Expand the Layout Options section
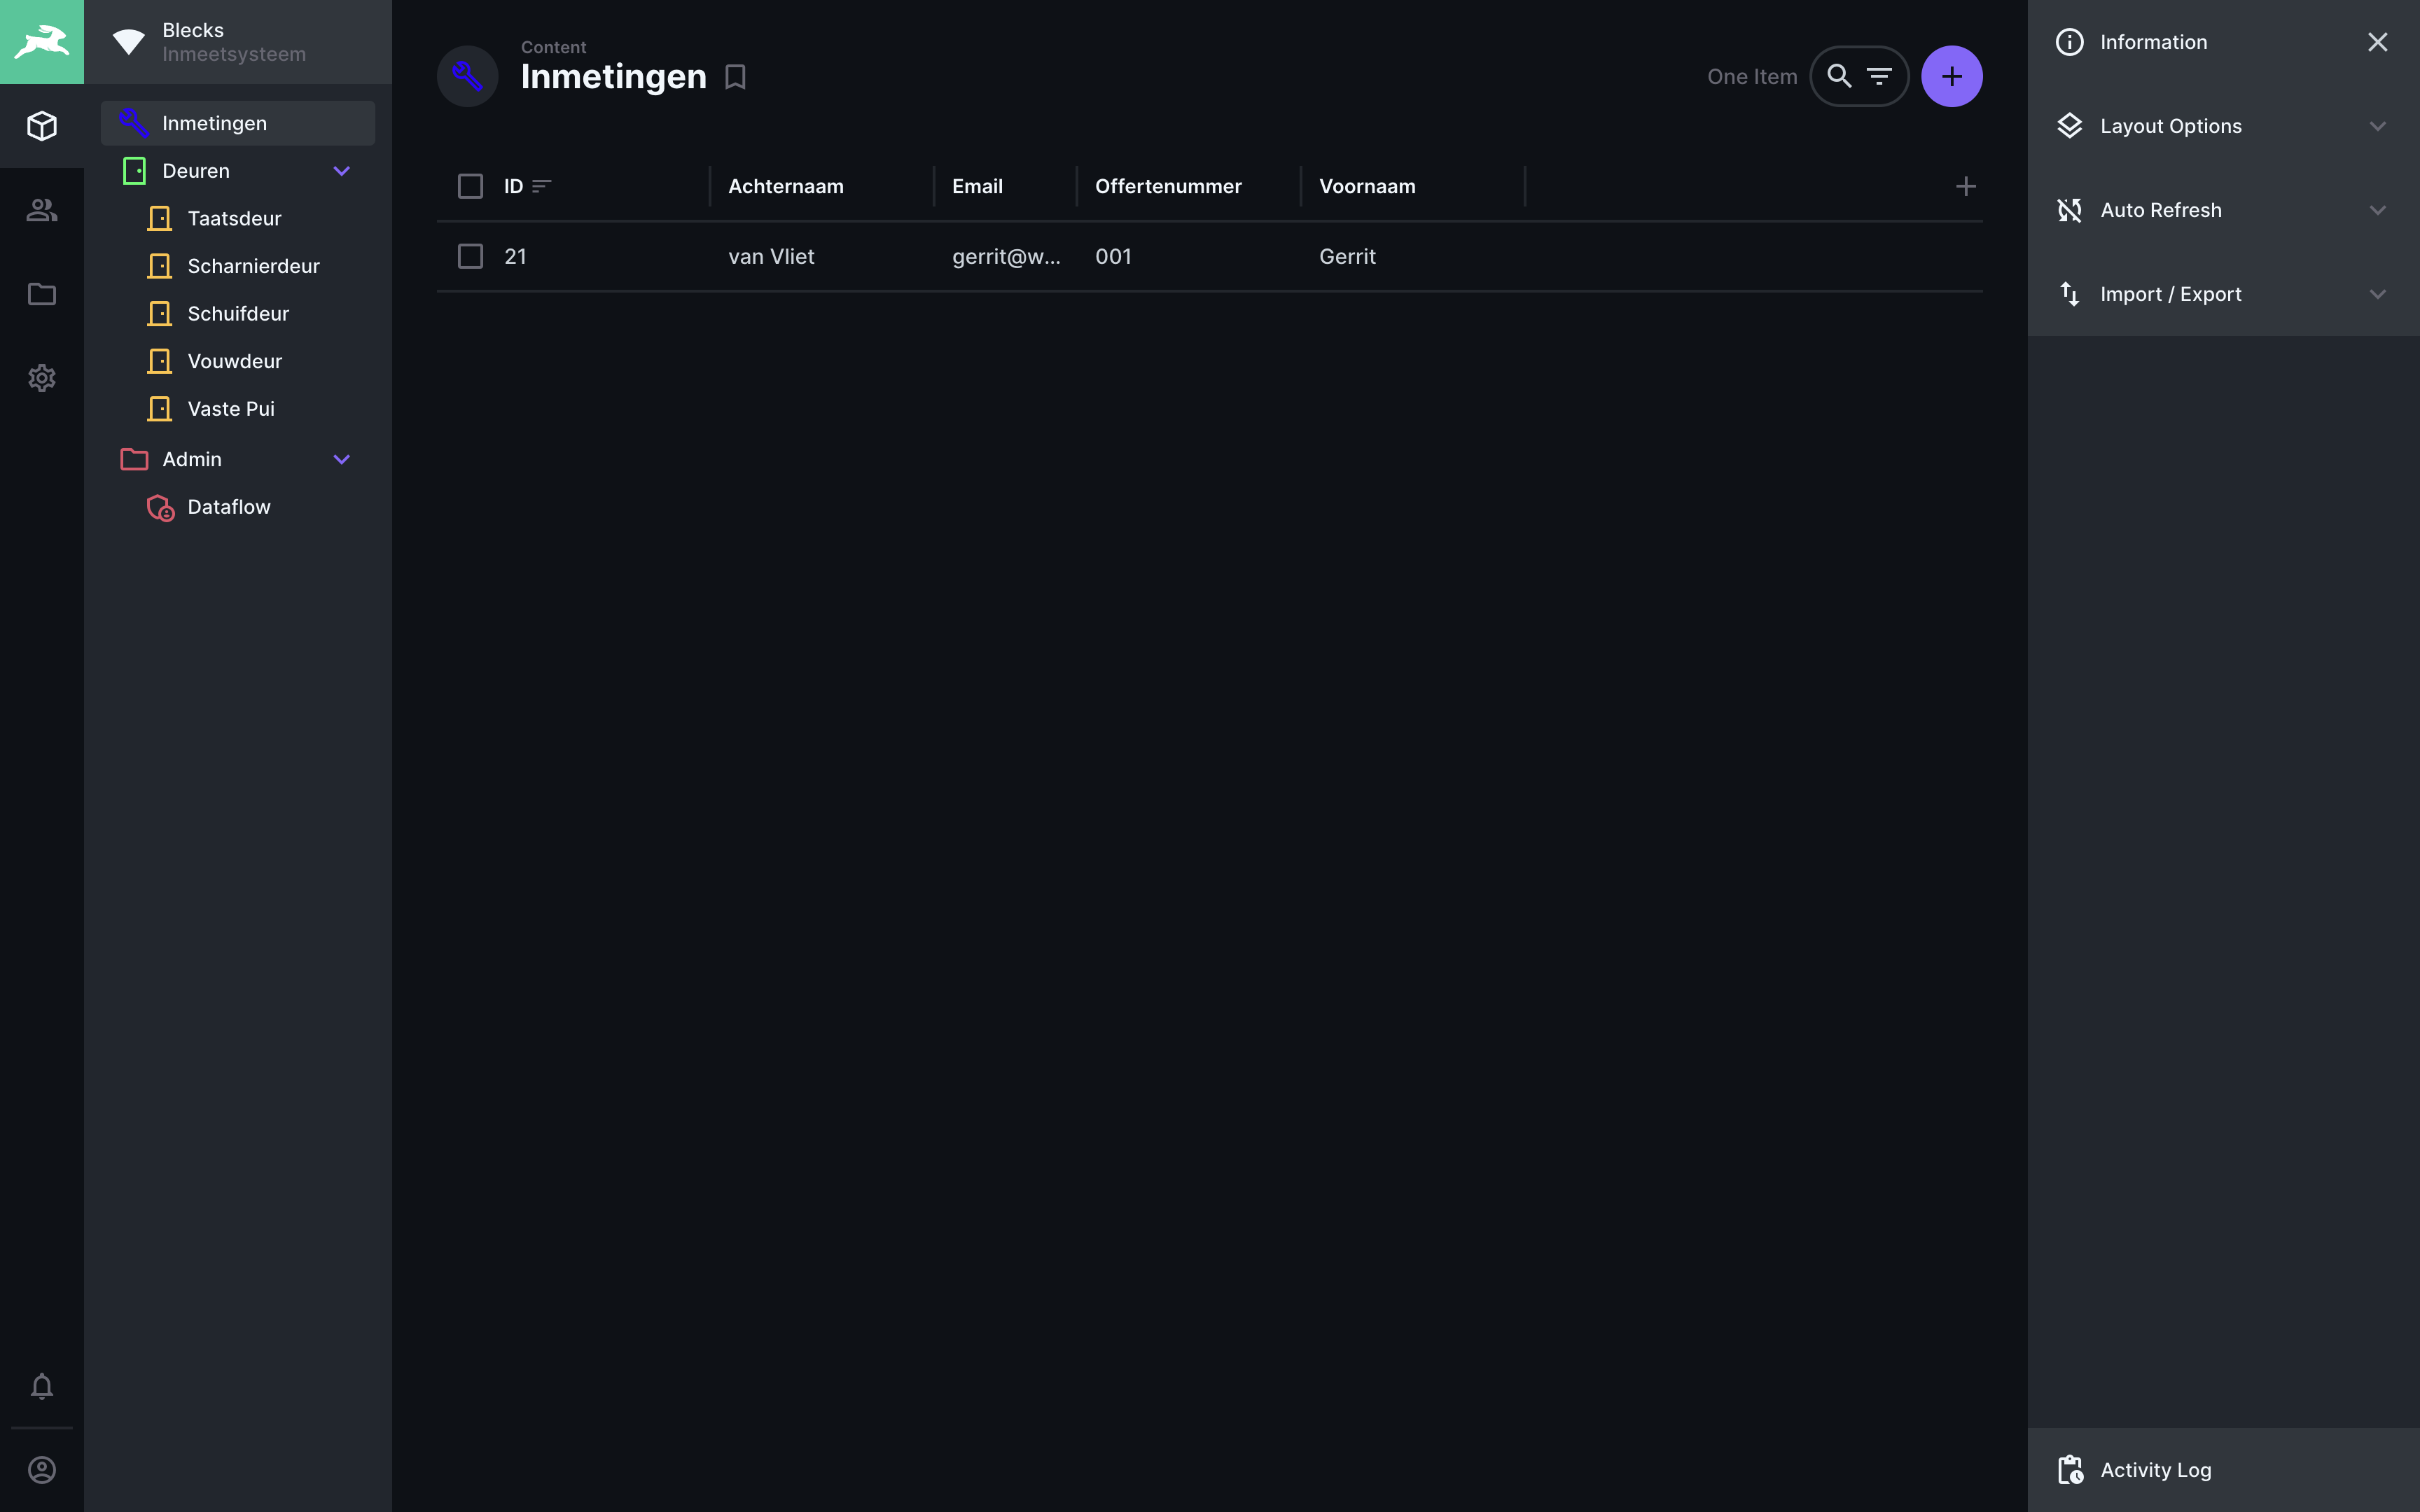The width and height of the screenshot is (2420, 1512). pyautogui.click(x=2223, y=126)
